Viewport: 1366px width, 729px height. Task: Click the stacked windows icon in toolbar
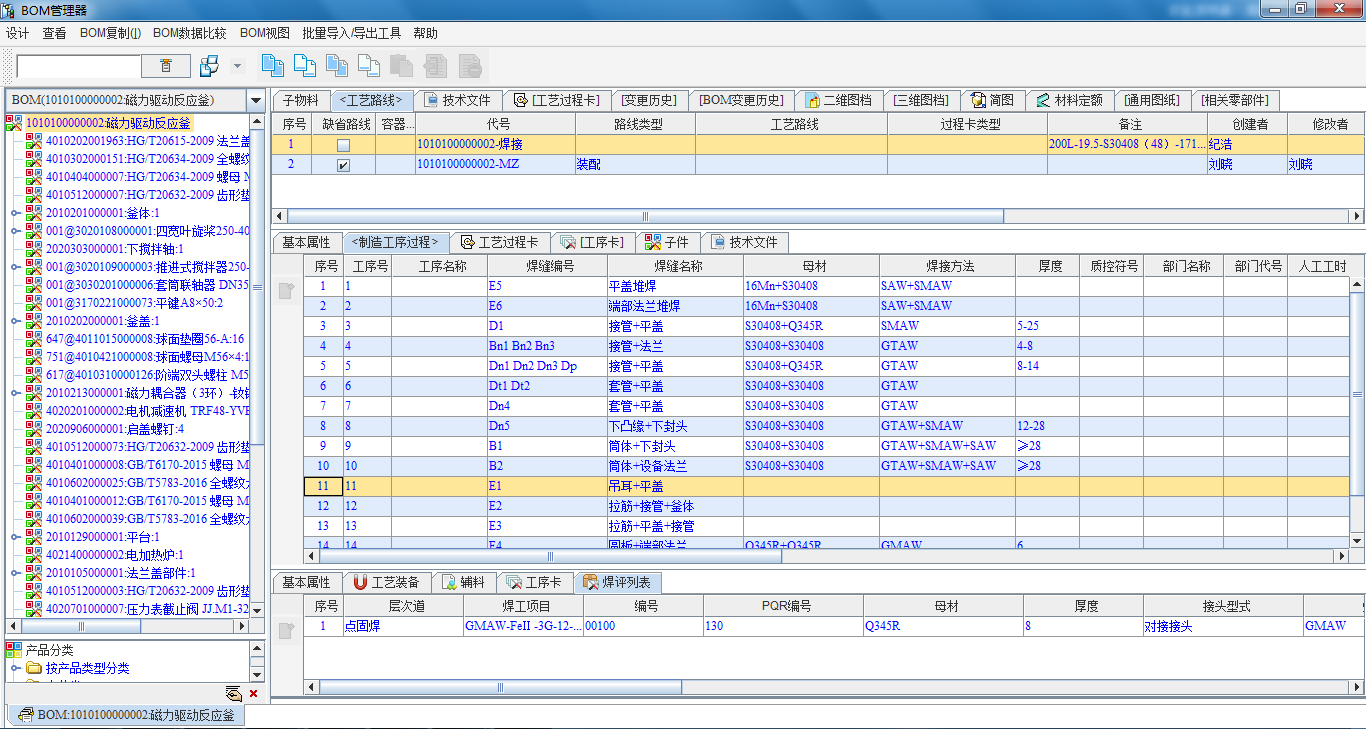point(209,66)
